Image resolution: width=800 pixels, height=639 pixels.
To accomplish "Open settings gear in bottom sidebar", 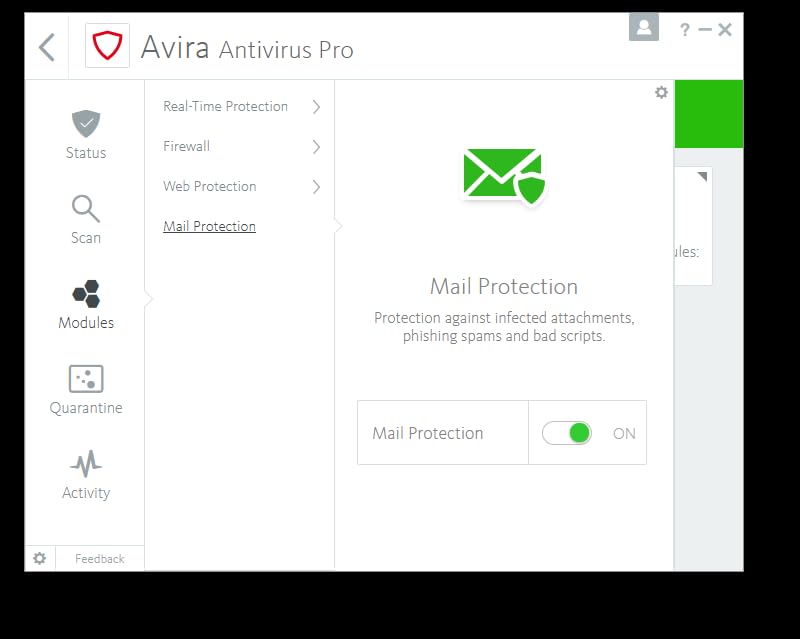I will coord(40,558).
